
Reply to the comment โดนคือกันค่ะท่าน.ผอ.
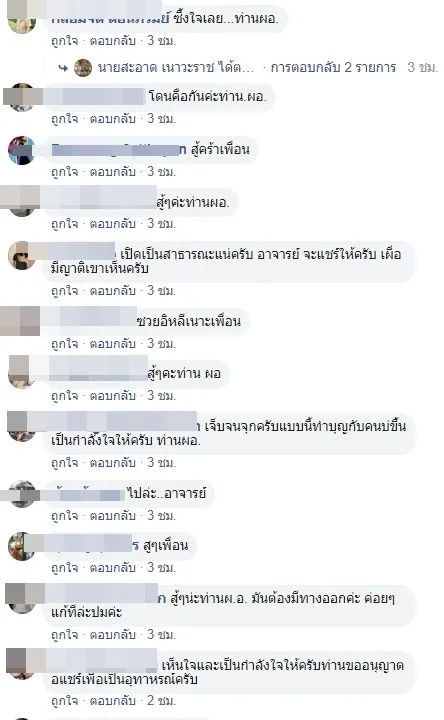[x=112, y=119]
